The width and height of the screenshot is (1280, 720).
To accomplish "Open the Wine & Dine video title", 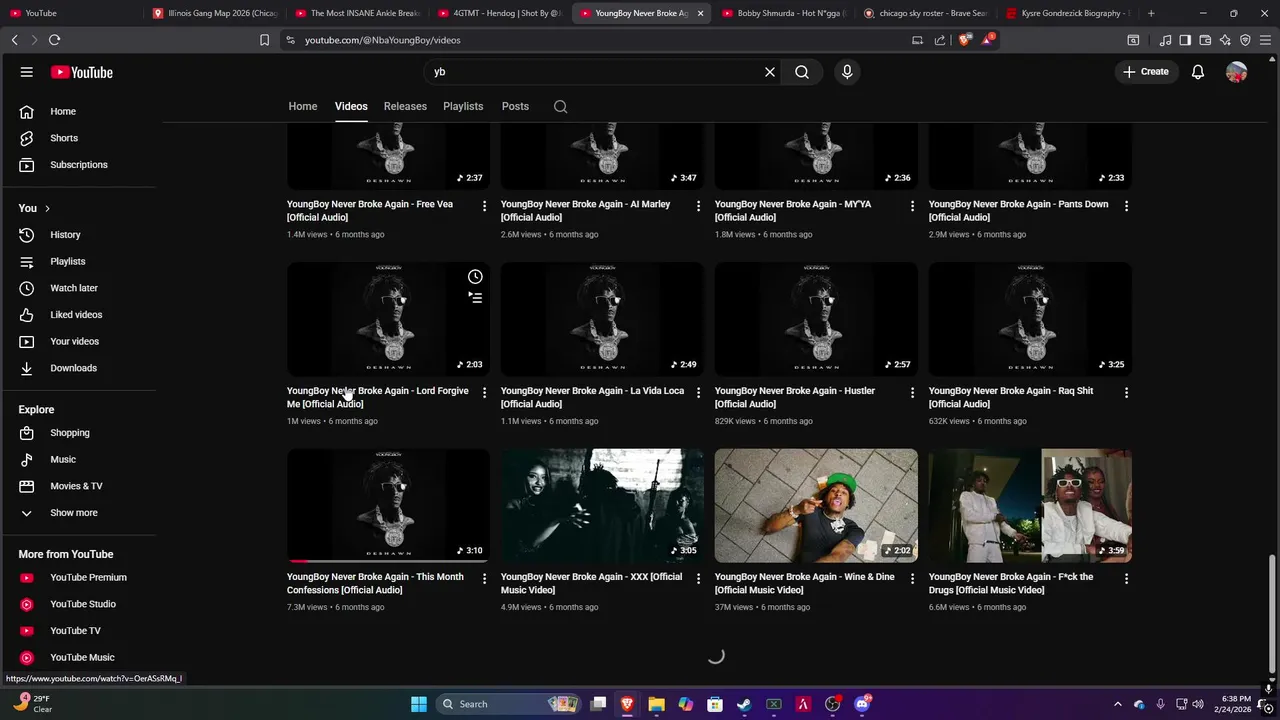I will tap(804, 583).
